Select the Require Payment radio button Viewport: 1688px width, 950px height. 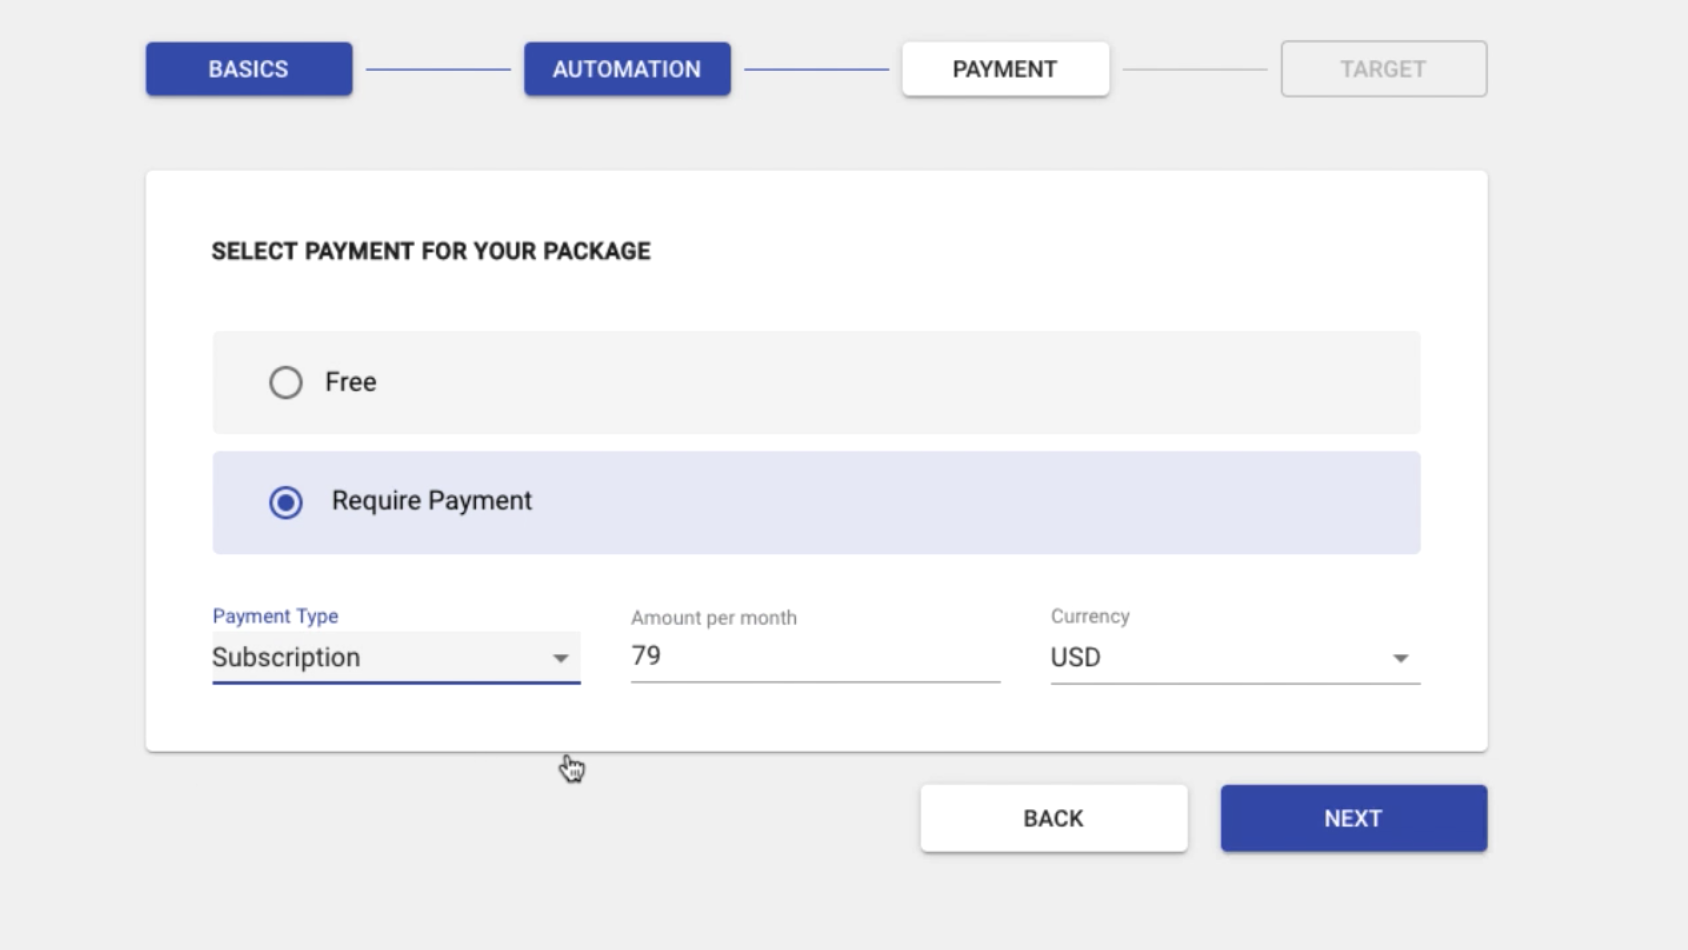tap(285, 502)
